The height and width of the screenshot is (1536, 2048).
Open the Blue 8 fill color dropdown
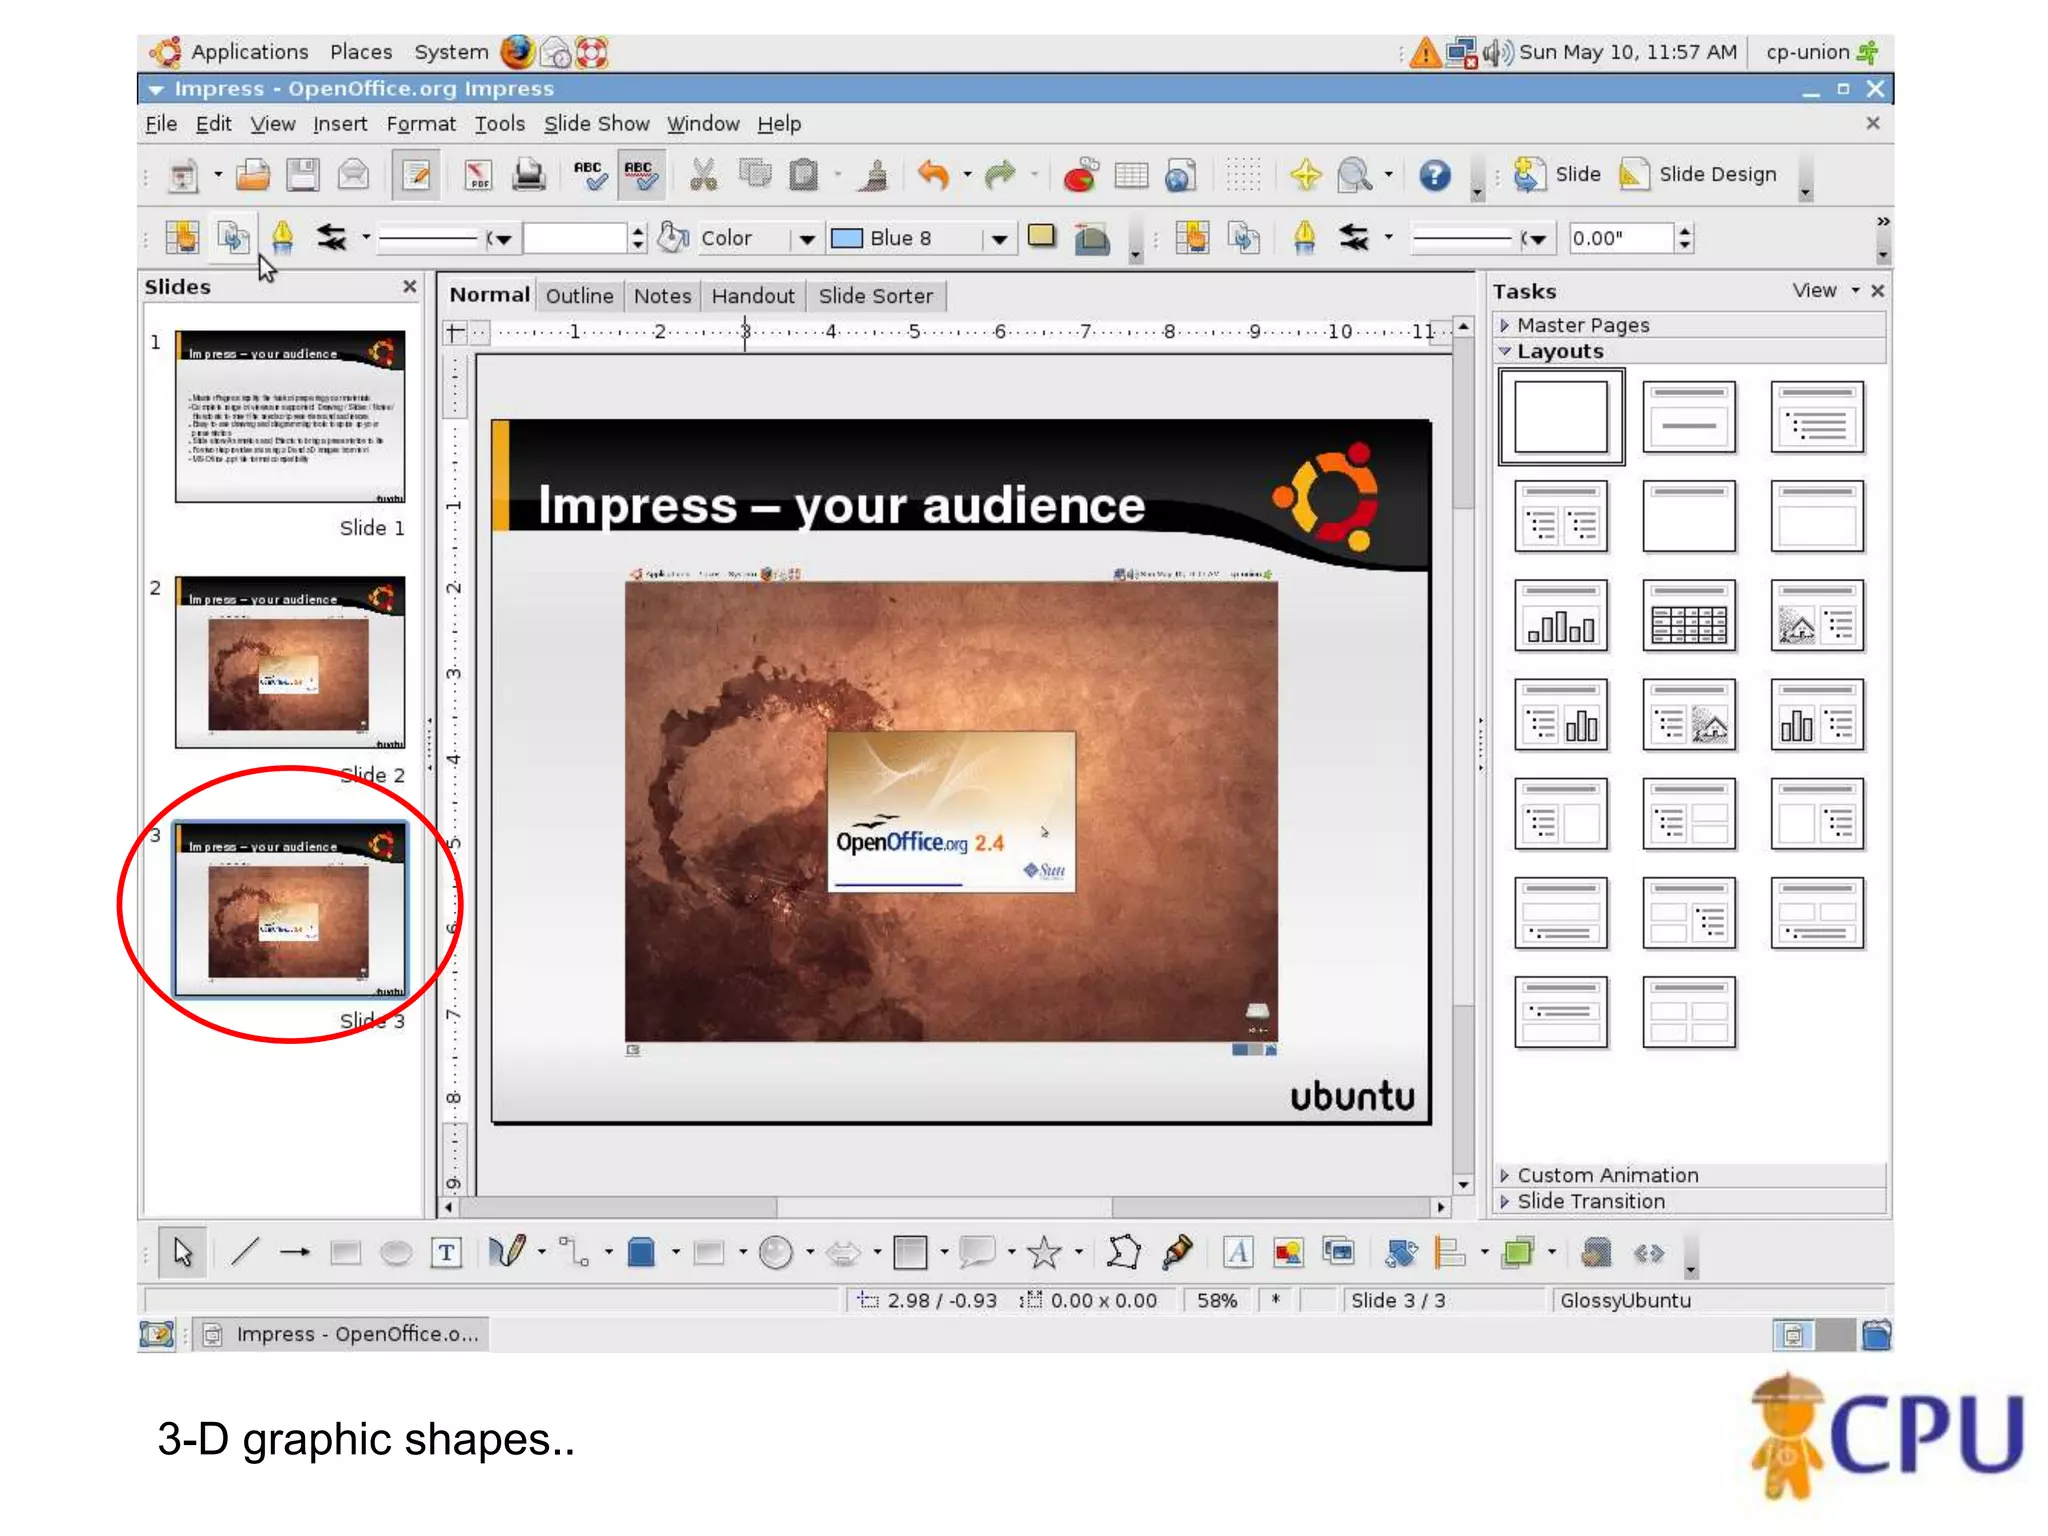[998, 239]
